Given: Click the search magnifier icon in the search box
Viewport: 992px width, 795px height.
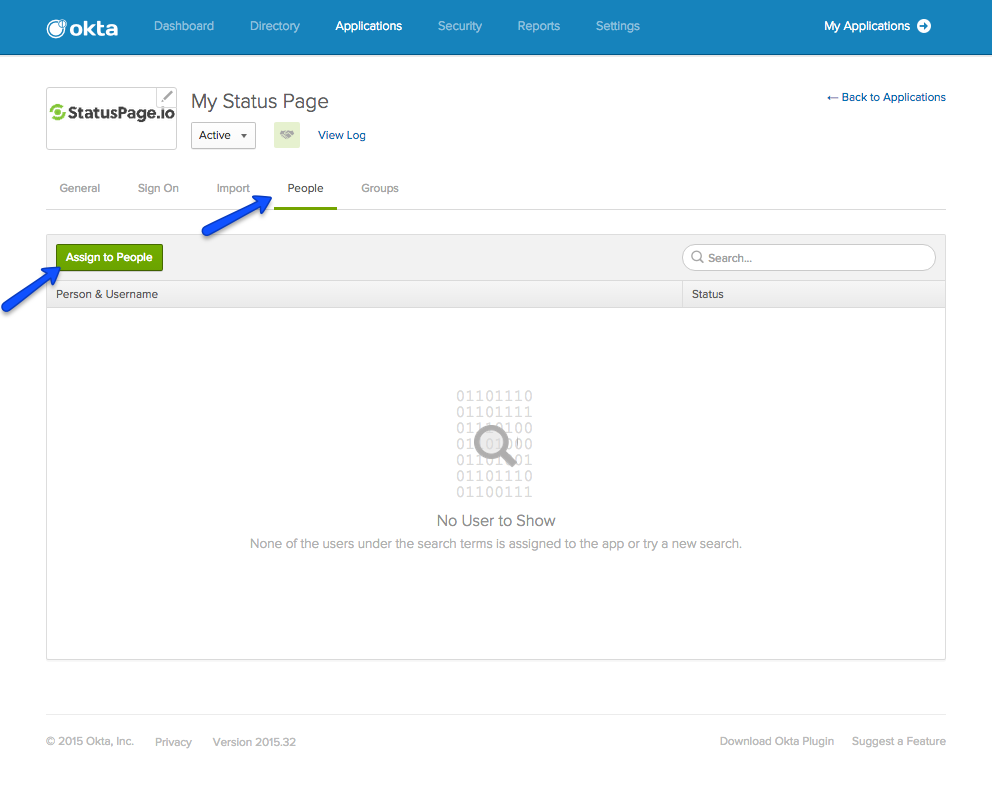Looking at the screenshot, I should pyautogui.click(x=697, y=257).
